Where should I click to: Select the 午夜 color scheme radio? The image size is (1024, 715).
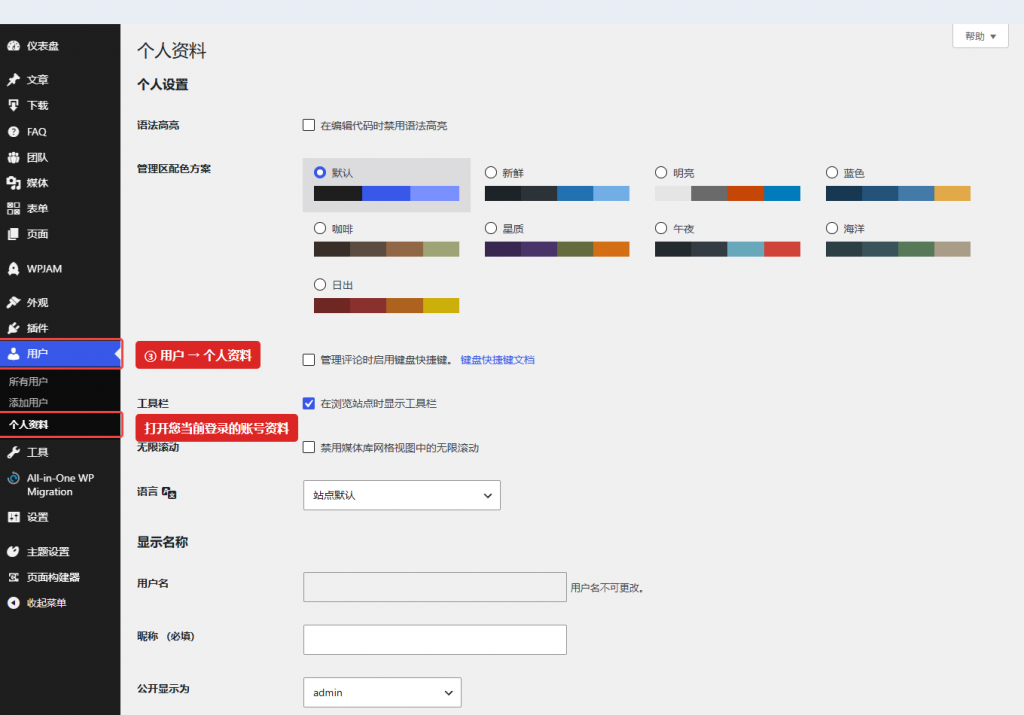coord(661,228)
